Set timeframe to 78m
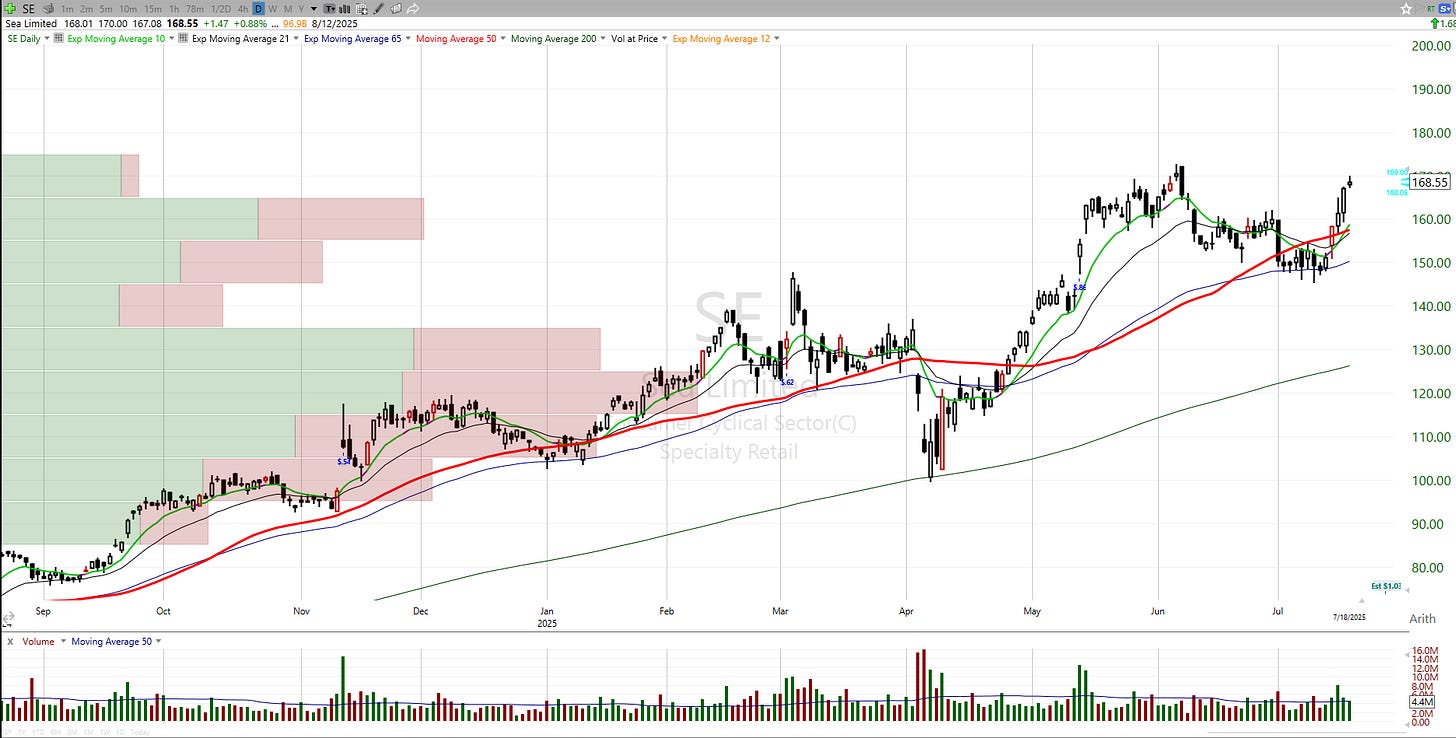Image resolution: width=1456 pixels, height=738 pixels. tap(195, 9)
